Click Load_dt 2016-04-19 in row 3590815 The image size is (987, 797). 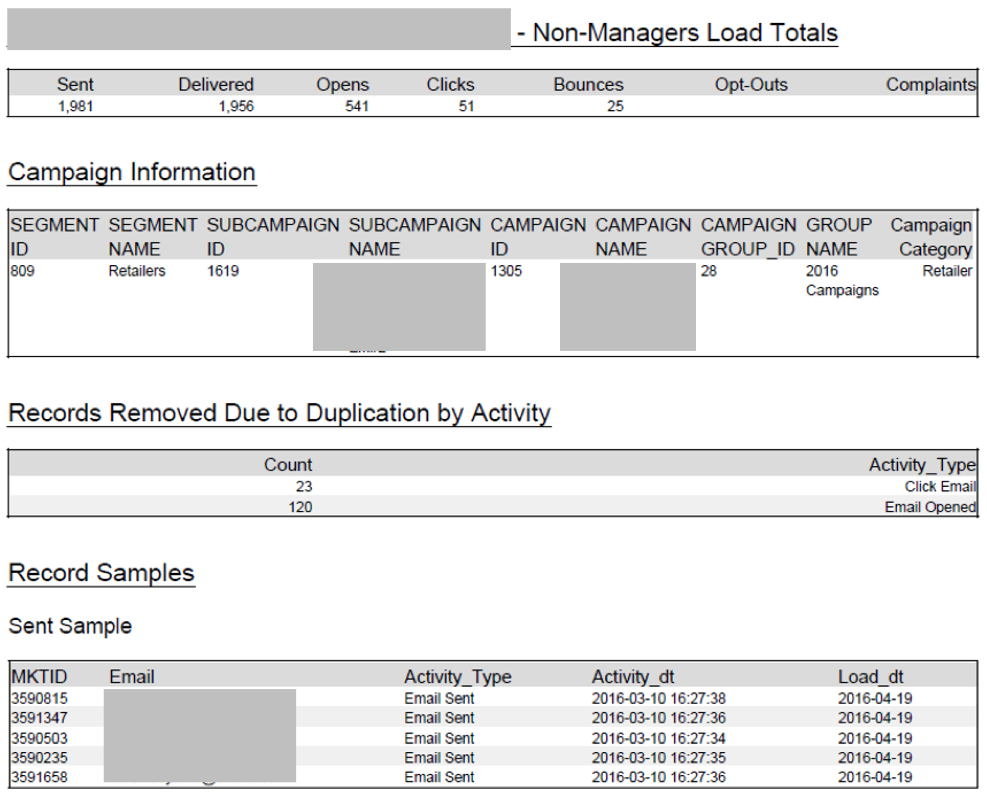[x=875, y=699]
